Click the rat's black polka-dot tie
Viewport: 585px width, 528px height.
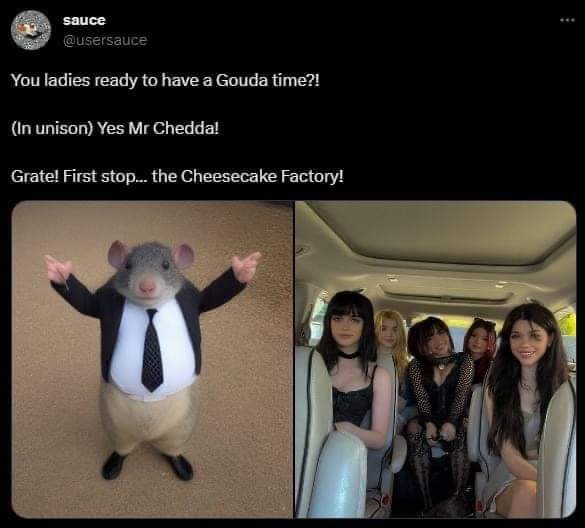coord(152,350)
